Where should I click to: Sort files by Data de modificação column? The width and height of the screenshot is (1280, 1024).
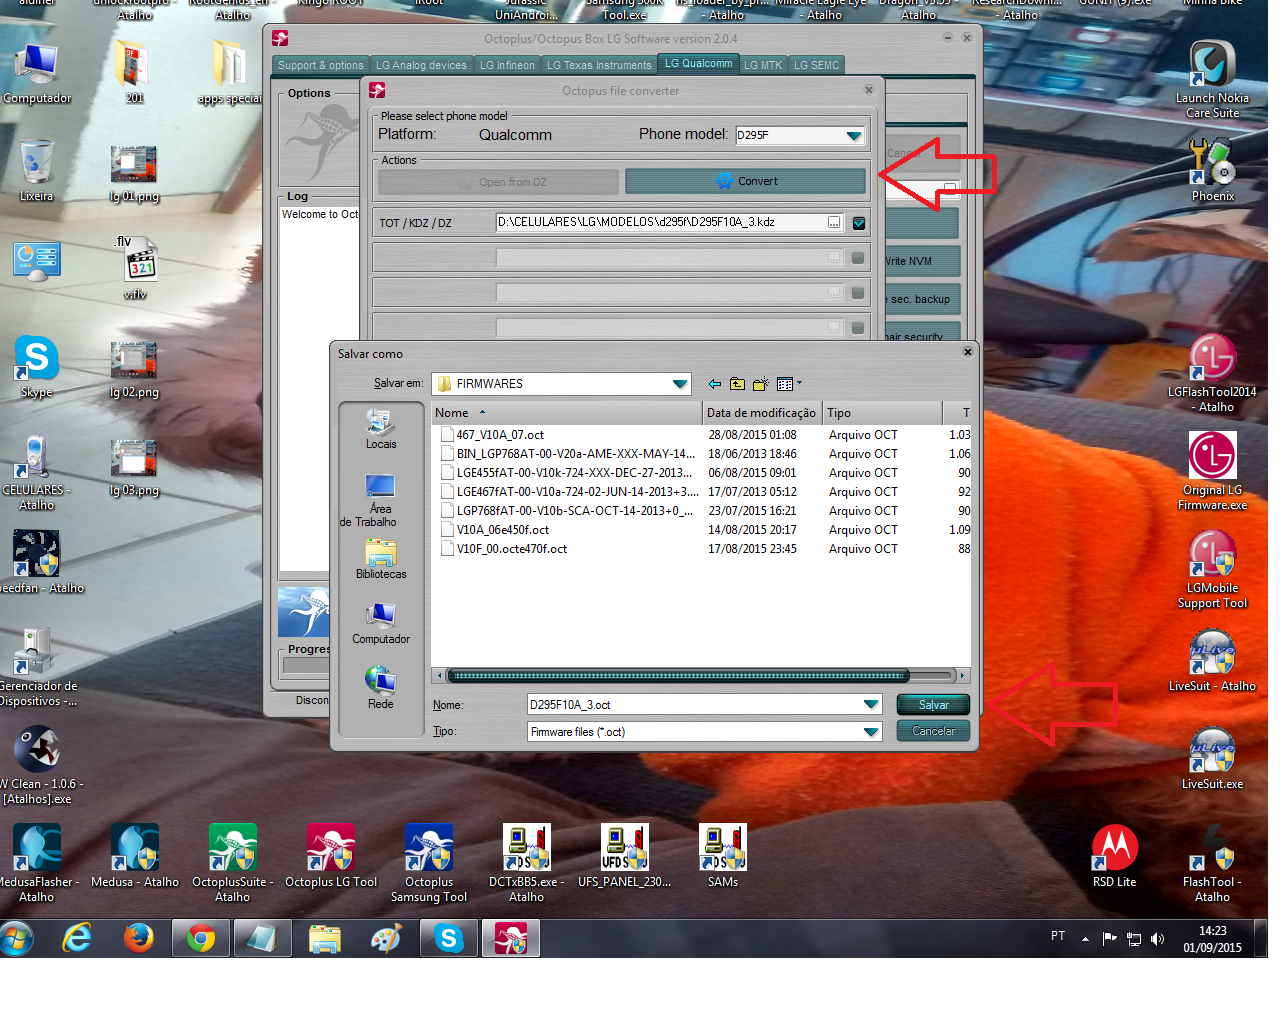pyautogui.click(x=762, y=413)
